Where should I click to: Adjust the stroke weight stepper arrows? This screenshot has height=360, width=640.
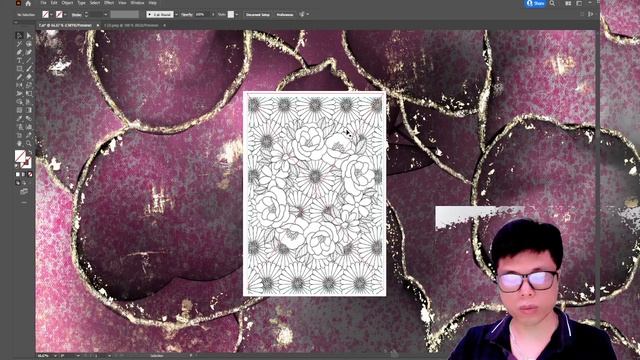86,15
